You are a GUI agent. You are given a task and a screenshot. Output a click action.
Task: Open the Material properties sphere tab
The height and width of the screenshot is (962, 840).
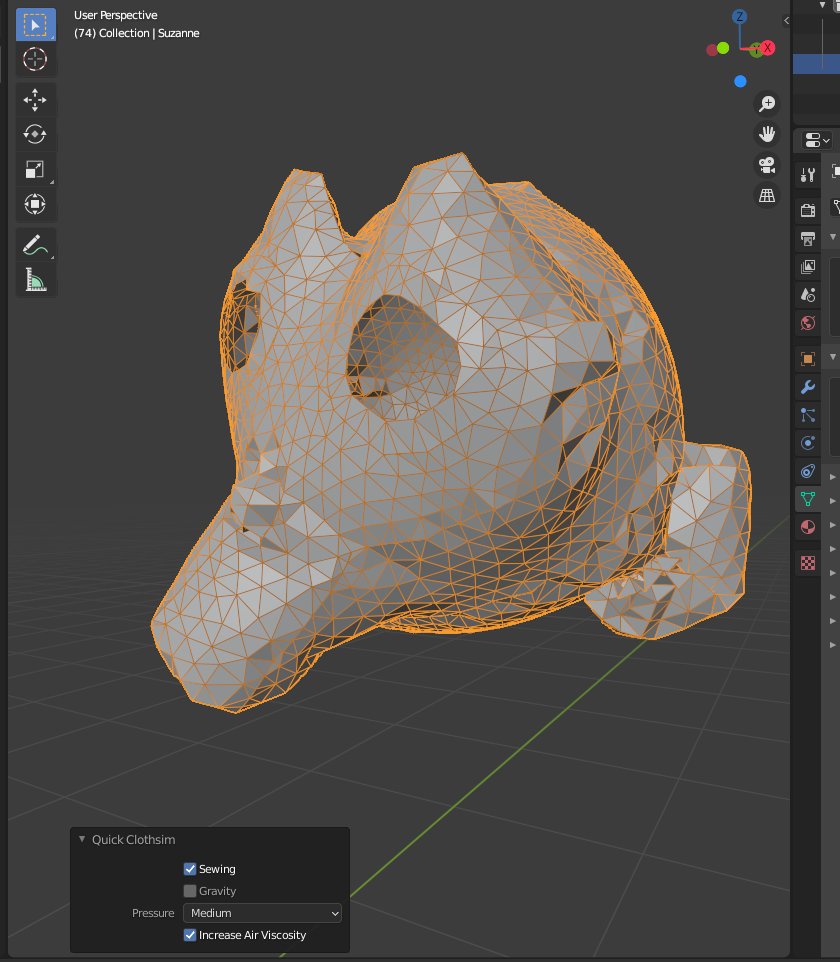[x=808, y=528]
